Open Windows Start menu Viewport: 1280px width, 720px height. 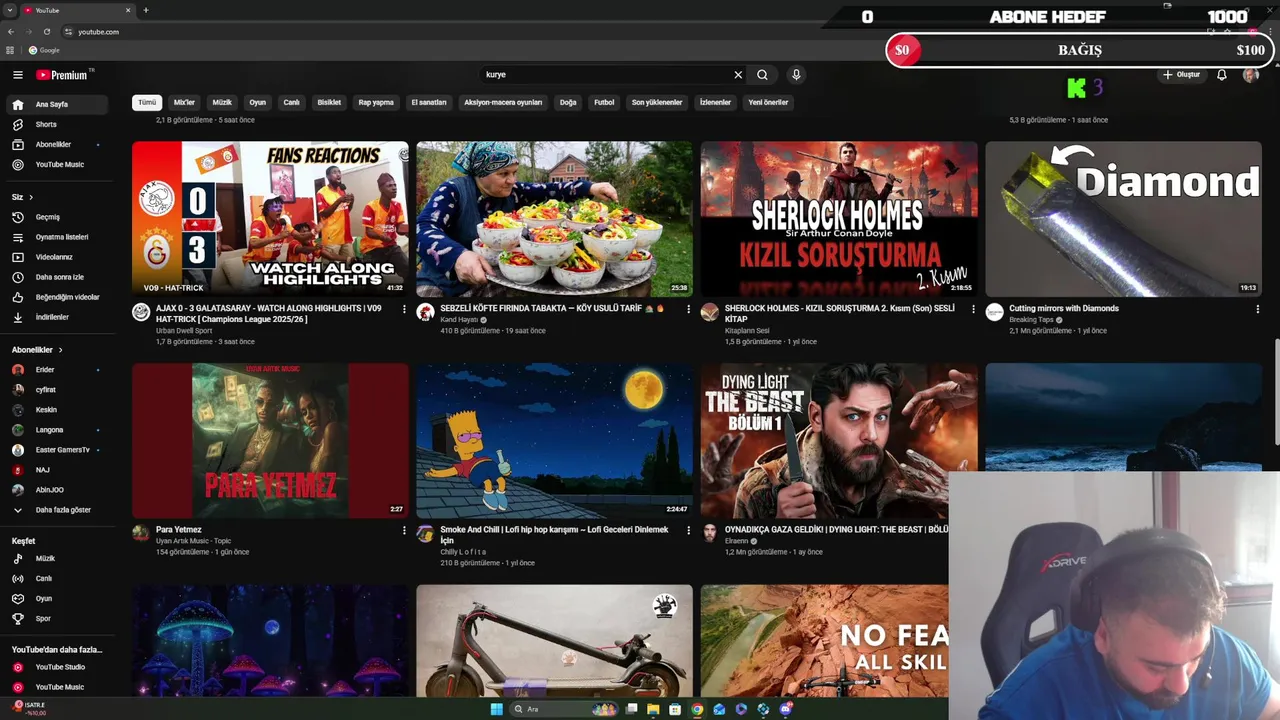tap(497, 709)
